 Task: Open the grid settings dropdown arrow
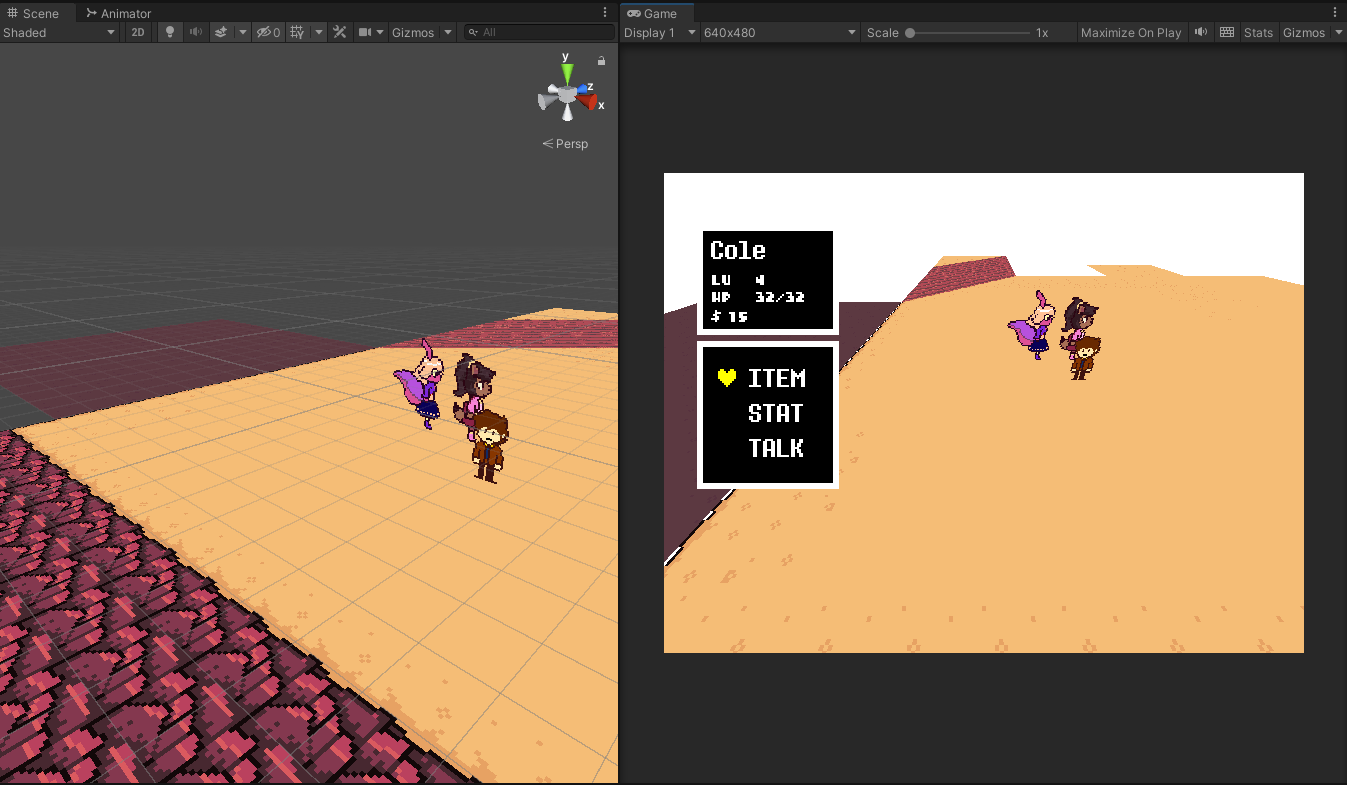pyautogui.click(x=319, y=32)
